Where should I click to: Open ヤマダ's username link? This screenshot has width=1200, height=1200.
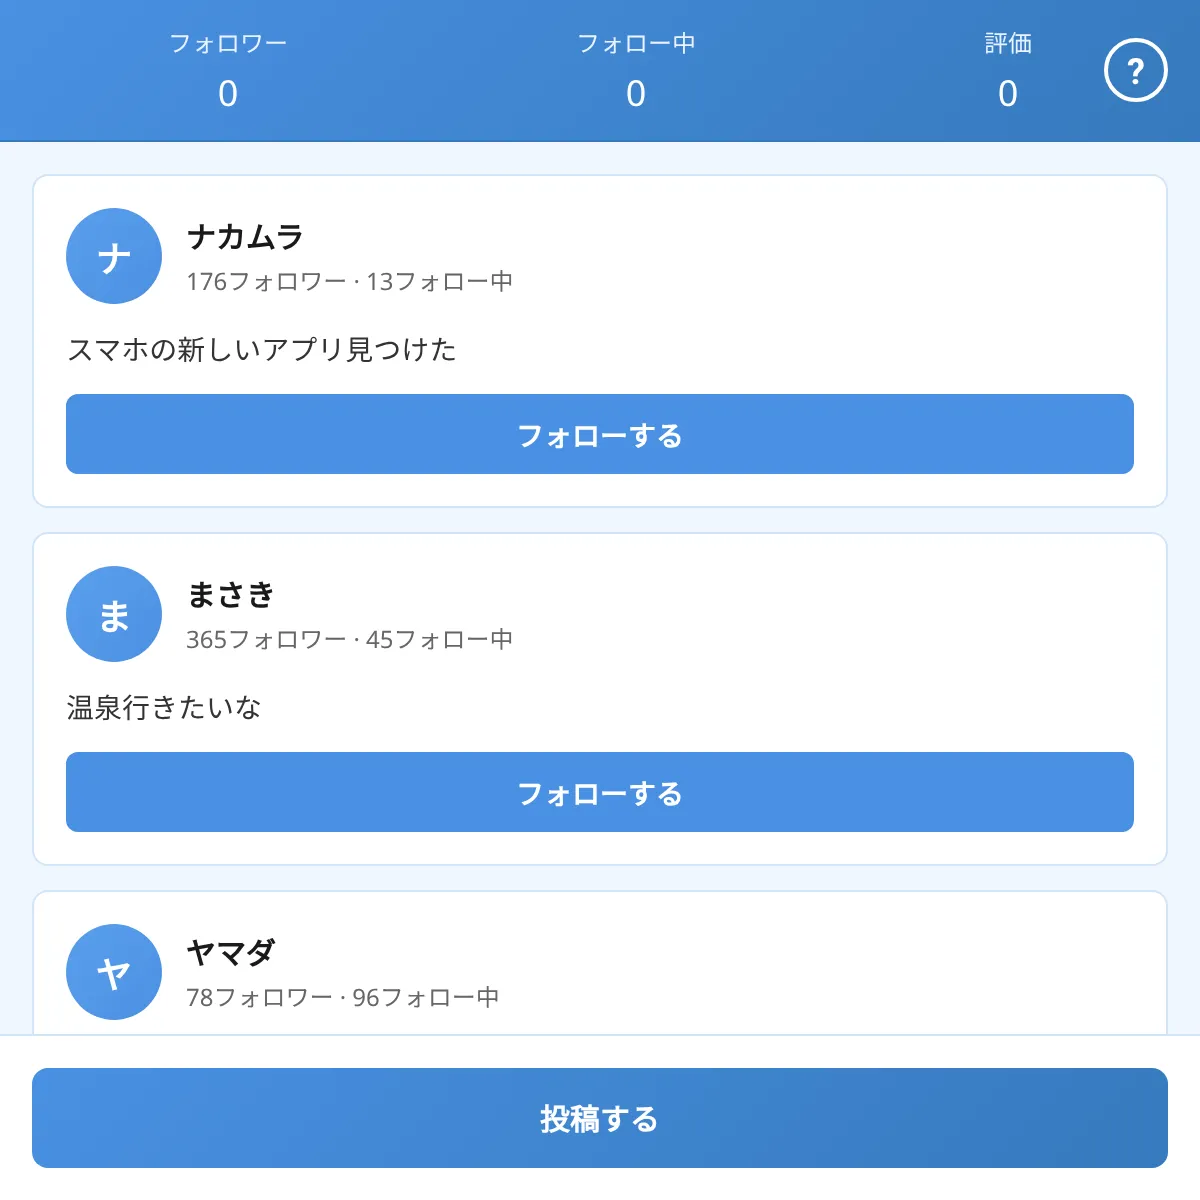tap(230, 953)
